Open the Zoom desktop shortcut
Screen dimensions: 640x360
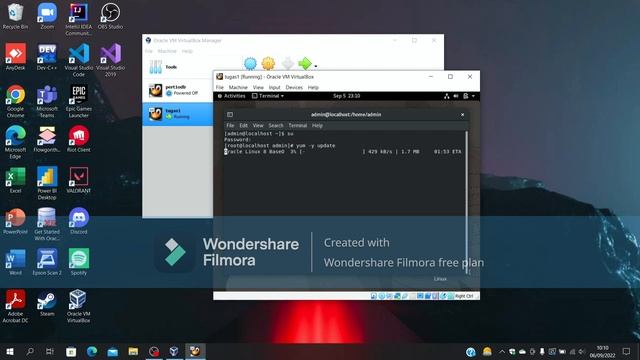(x=47, y=16)
